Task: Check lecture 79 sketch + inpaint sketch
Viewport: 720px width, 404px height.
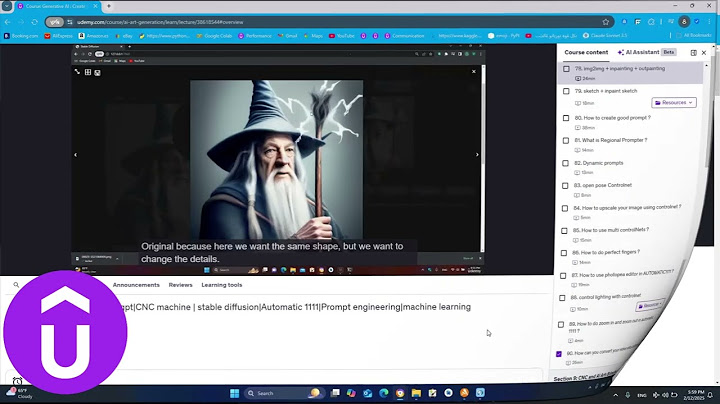Action: pos(566,91)
